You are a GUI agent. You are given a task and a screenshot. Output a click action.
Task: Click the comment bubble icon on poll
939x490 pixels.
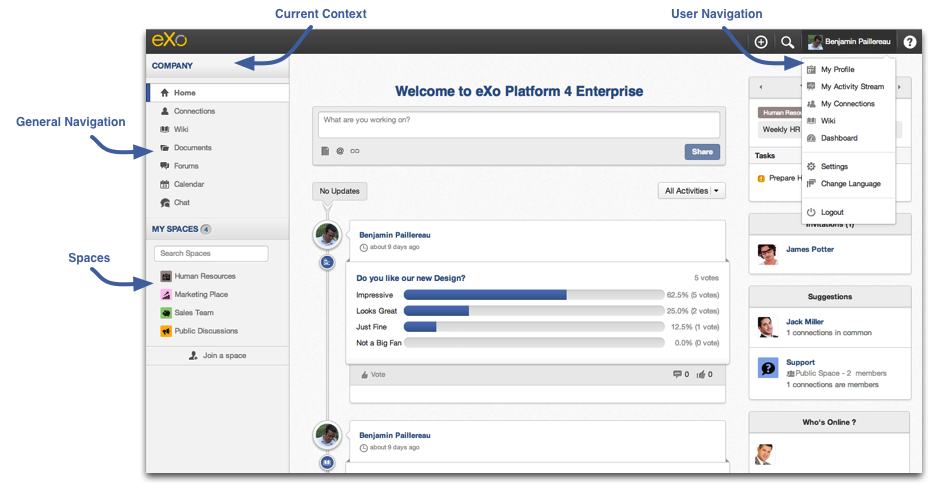677,374
